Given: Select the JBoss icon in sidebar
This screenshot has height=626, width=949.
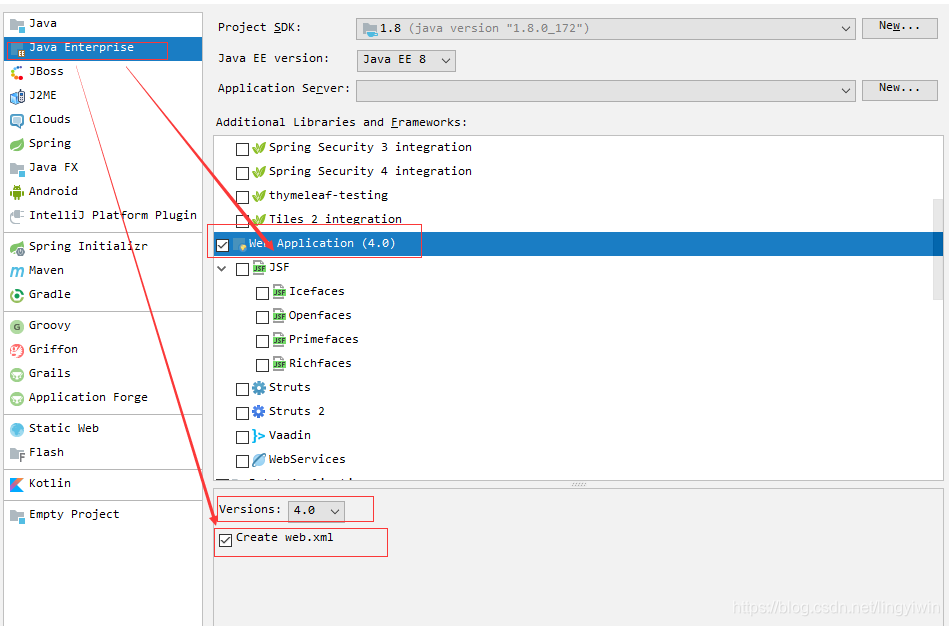Looking at the screenshot, I should pos(17,73).
